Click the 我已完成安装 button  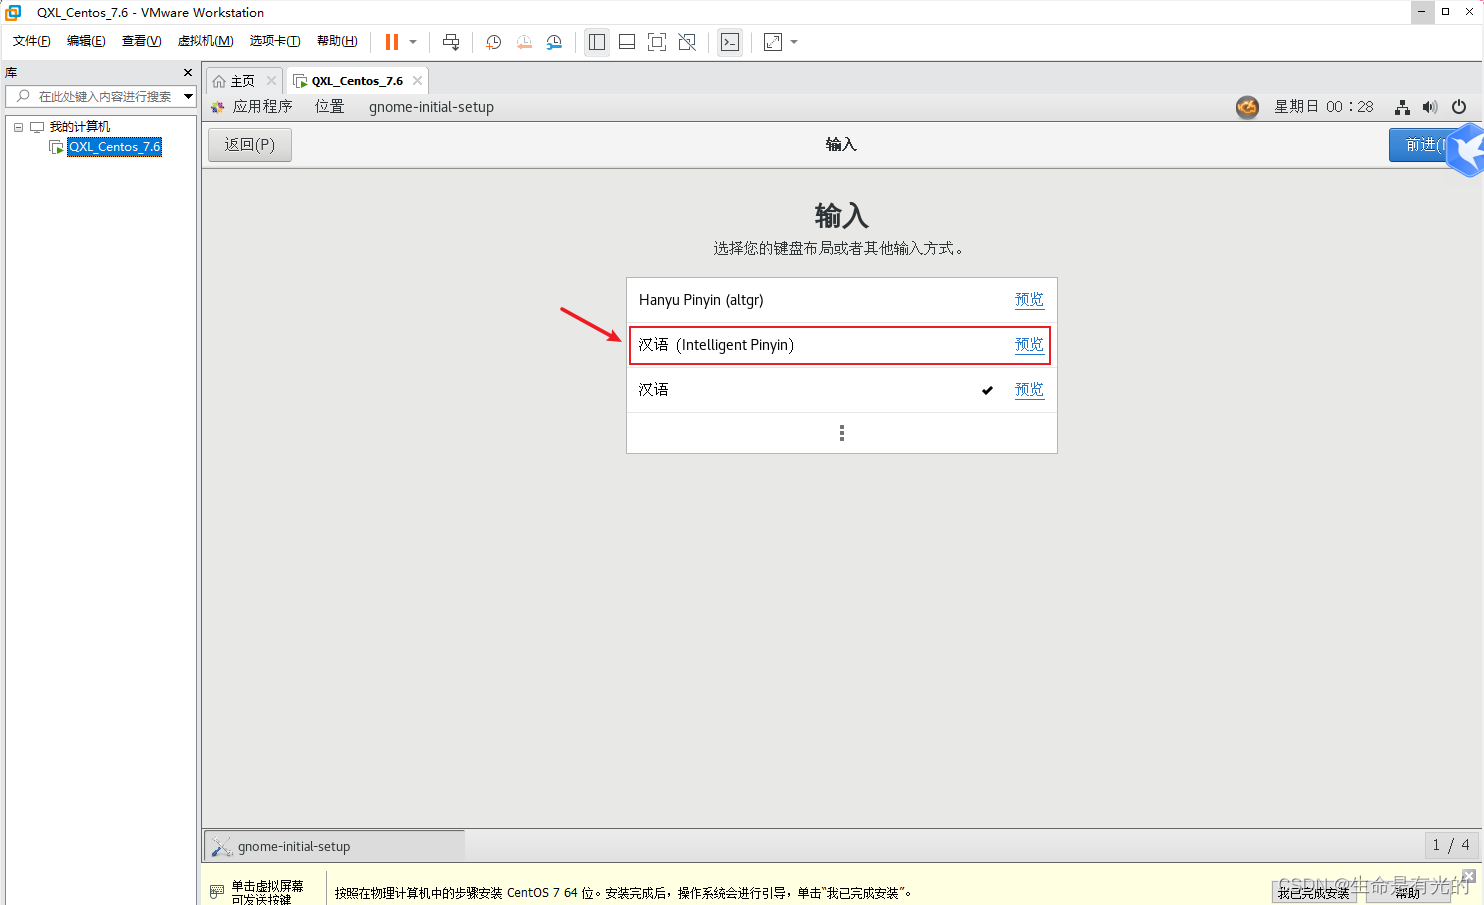pyautogui.click(x=1313, y=893)
